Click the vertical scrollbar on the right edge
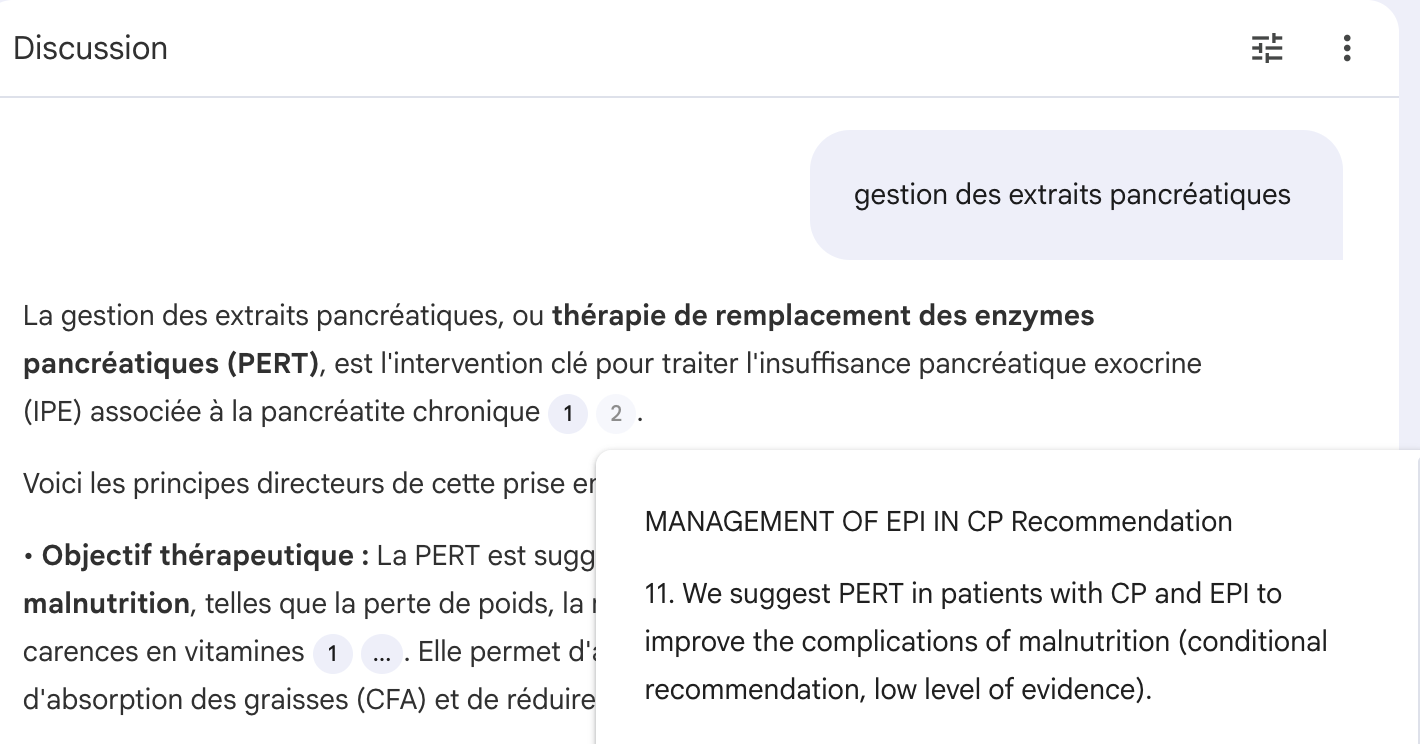Screen dimensions: 1420x744 [1409, 250]
